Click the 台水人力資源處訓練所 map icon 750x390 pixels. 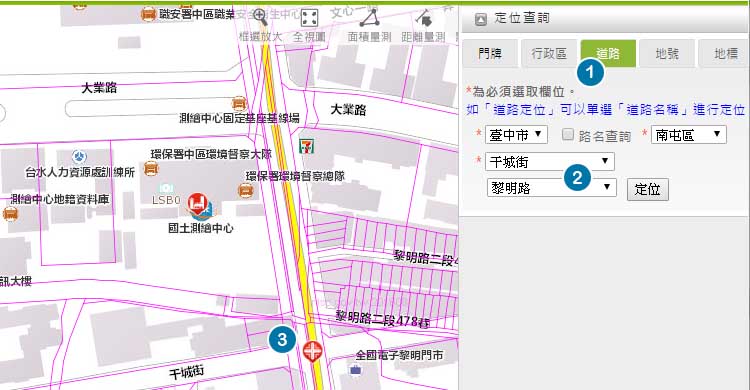[79, 156]
